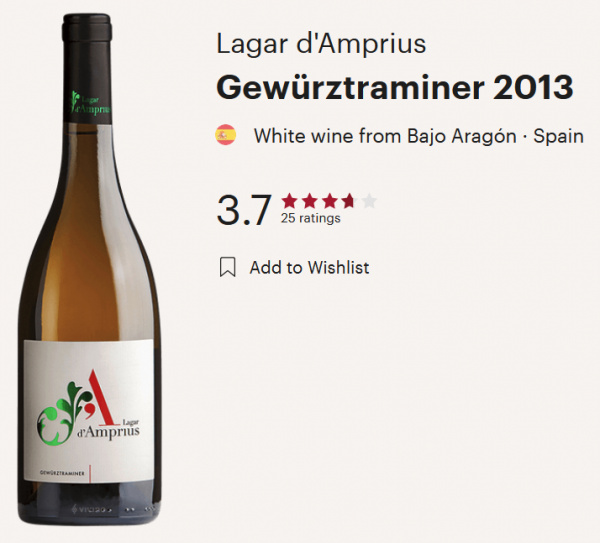The width and height of the screenshot is (600, 543).
Task: Click the Add to Wishlist bookmark icon
Action: click(227, 267)
